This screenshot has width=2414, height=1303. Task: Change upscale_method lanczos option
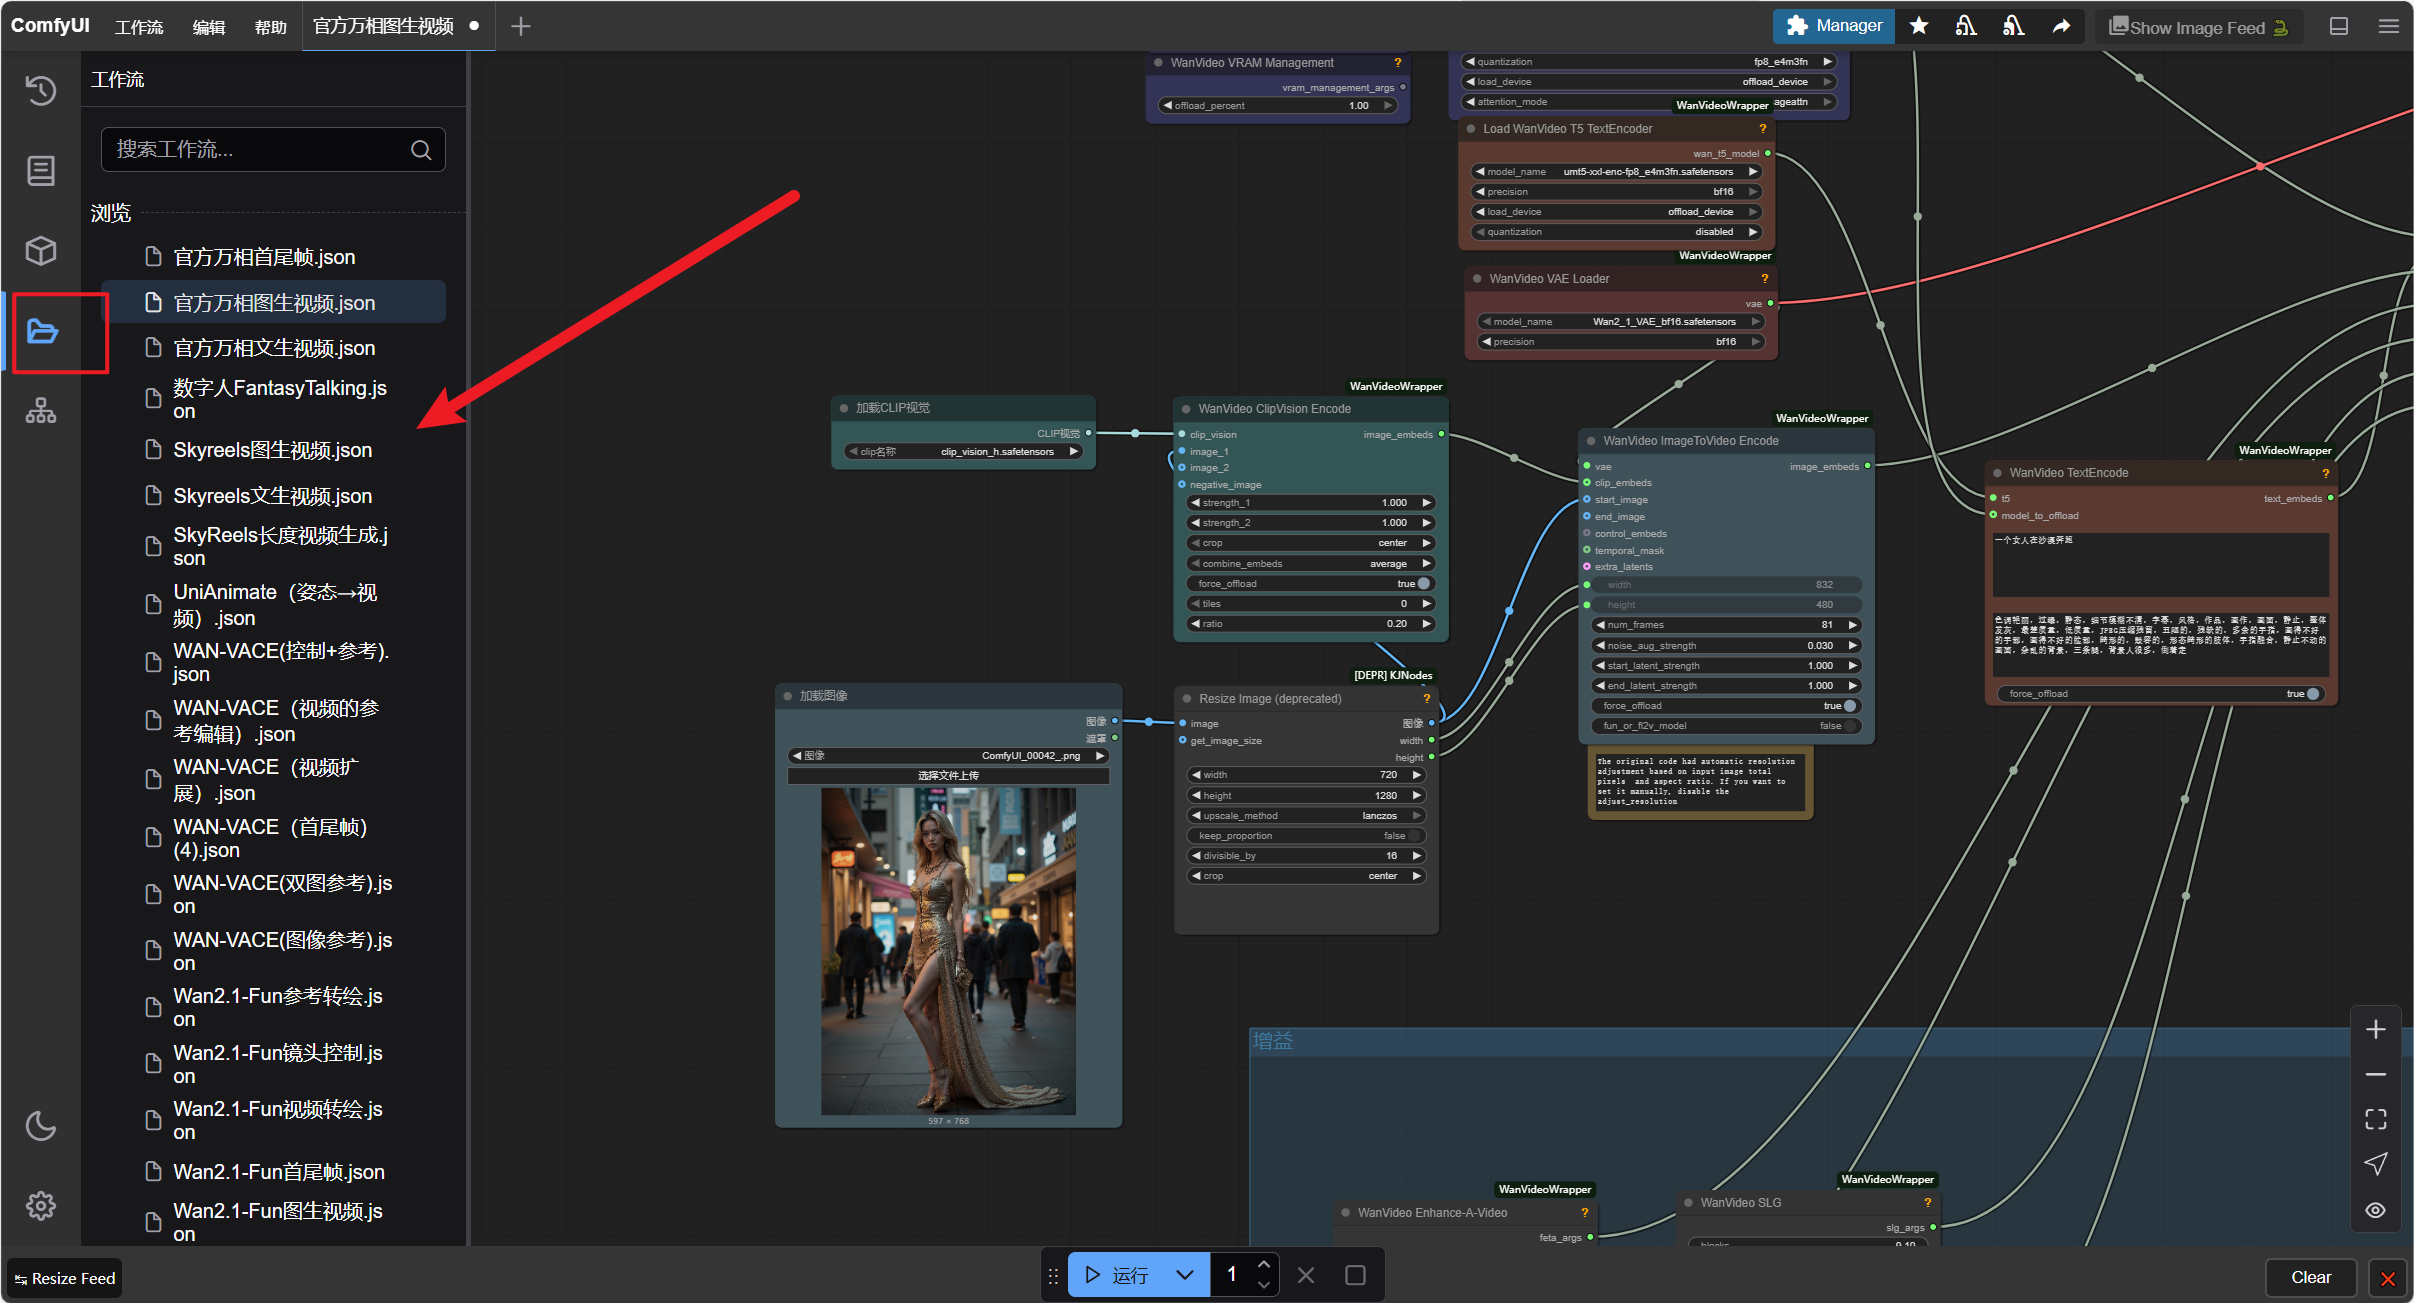tap(1307, 816)
